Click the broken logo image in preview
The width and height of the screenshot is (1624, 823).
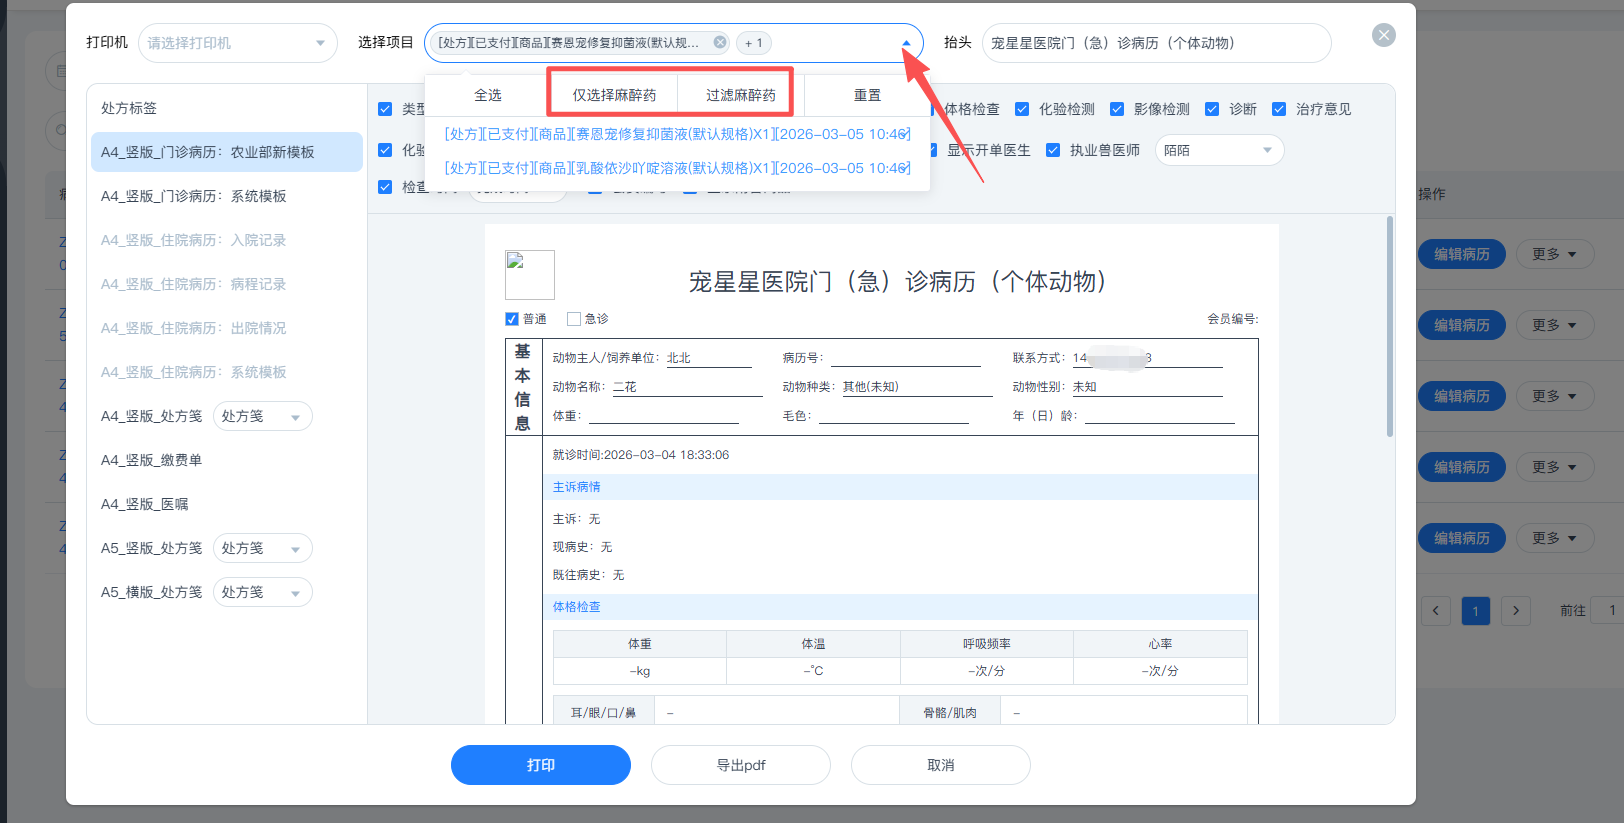(529, 275)
